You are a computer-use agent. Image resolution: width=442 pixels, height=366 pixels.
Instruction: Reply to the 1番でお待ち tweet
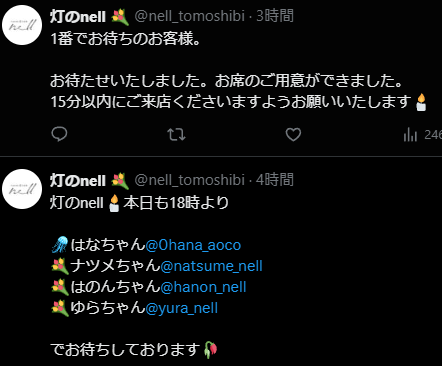(x=59, y=134)
